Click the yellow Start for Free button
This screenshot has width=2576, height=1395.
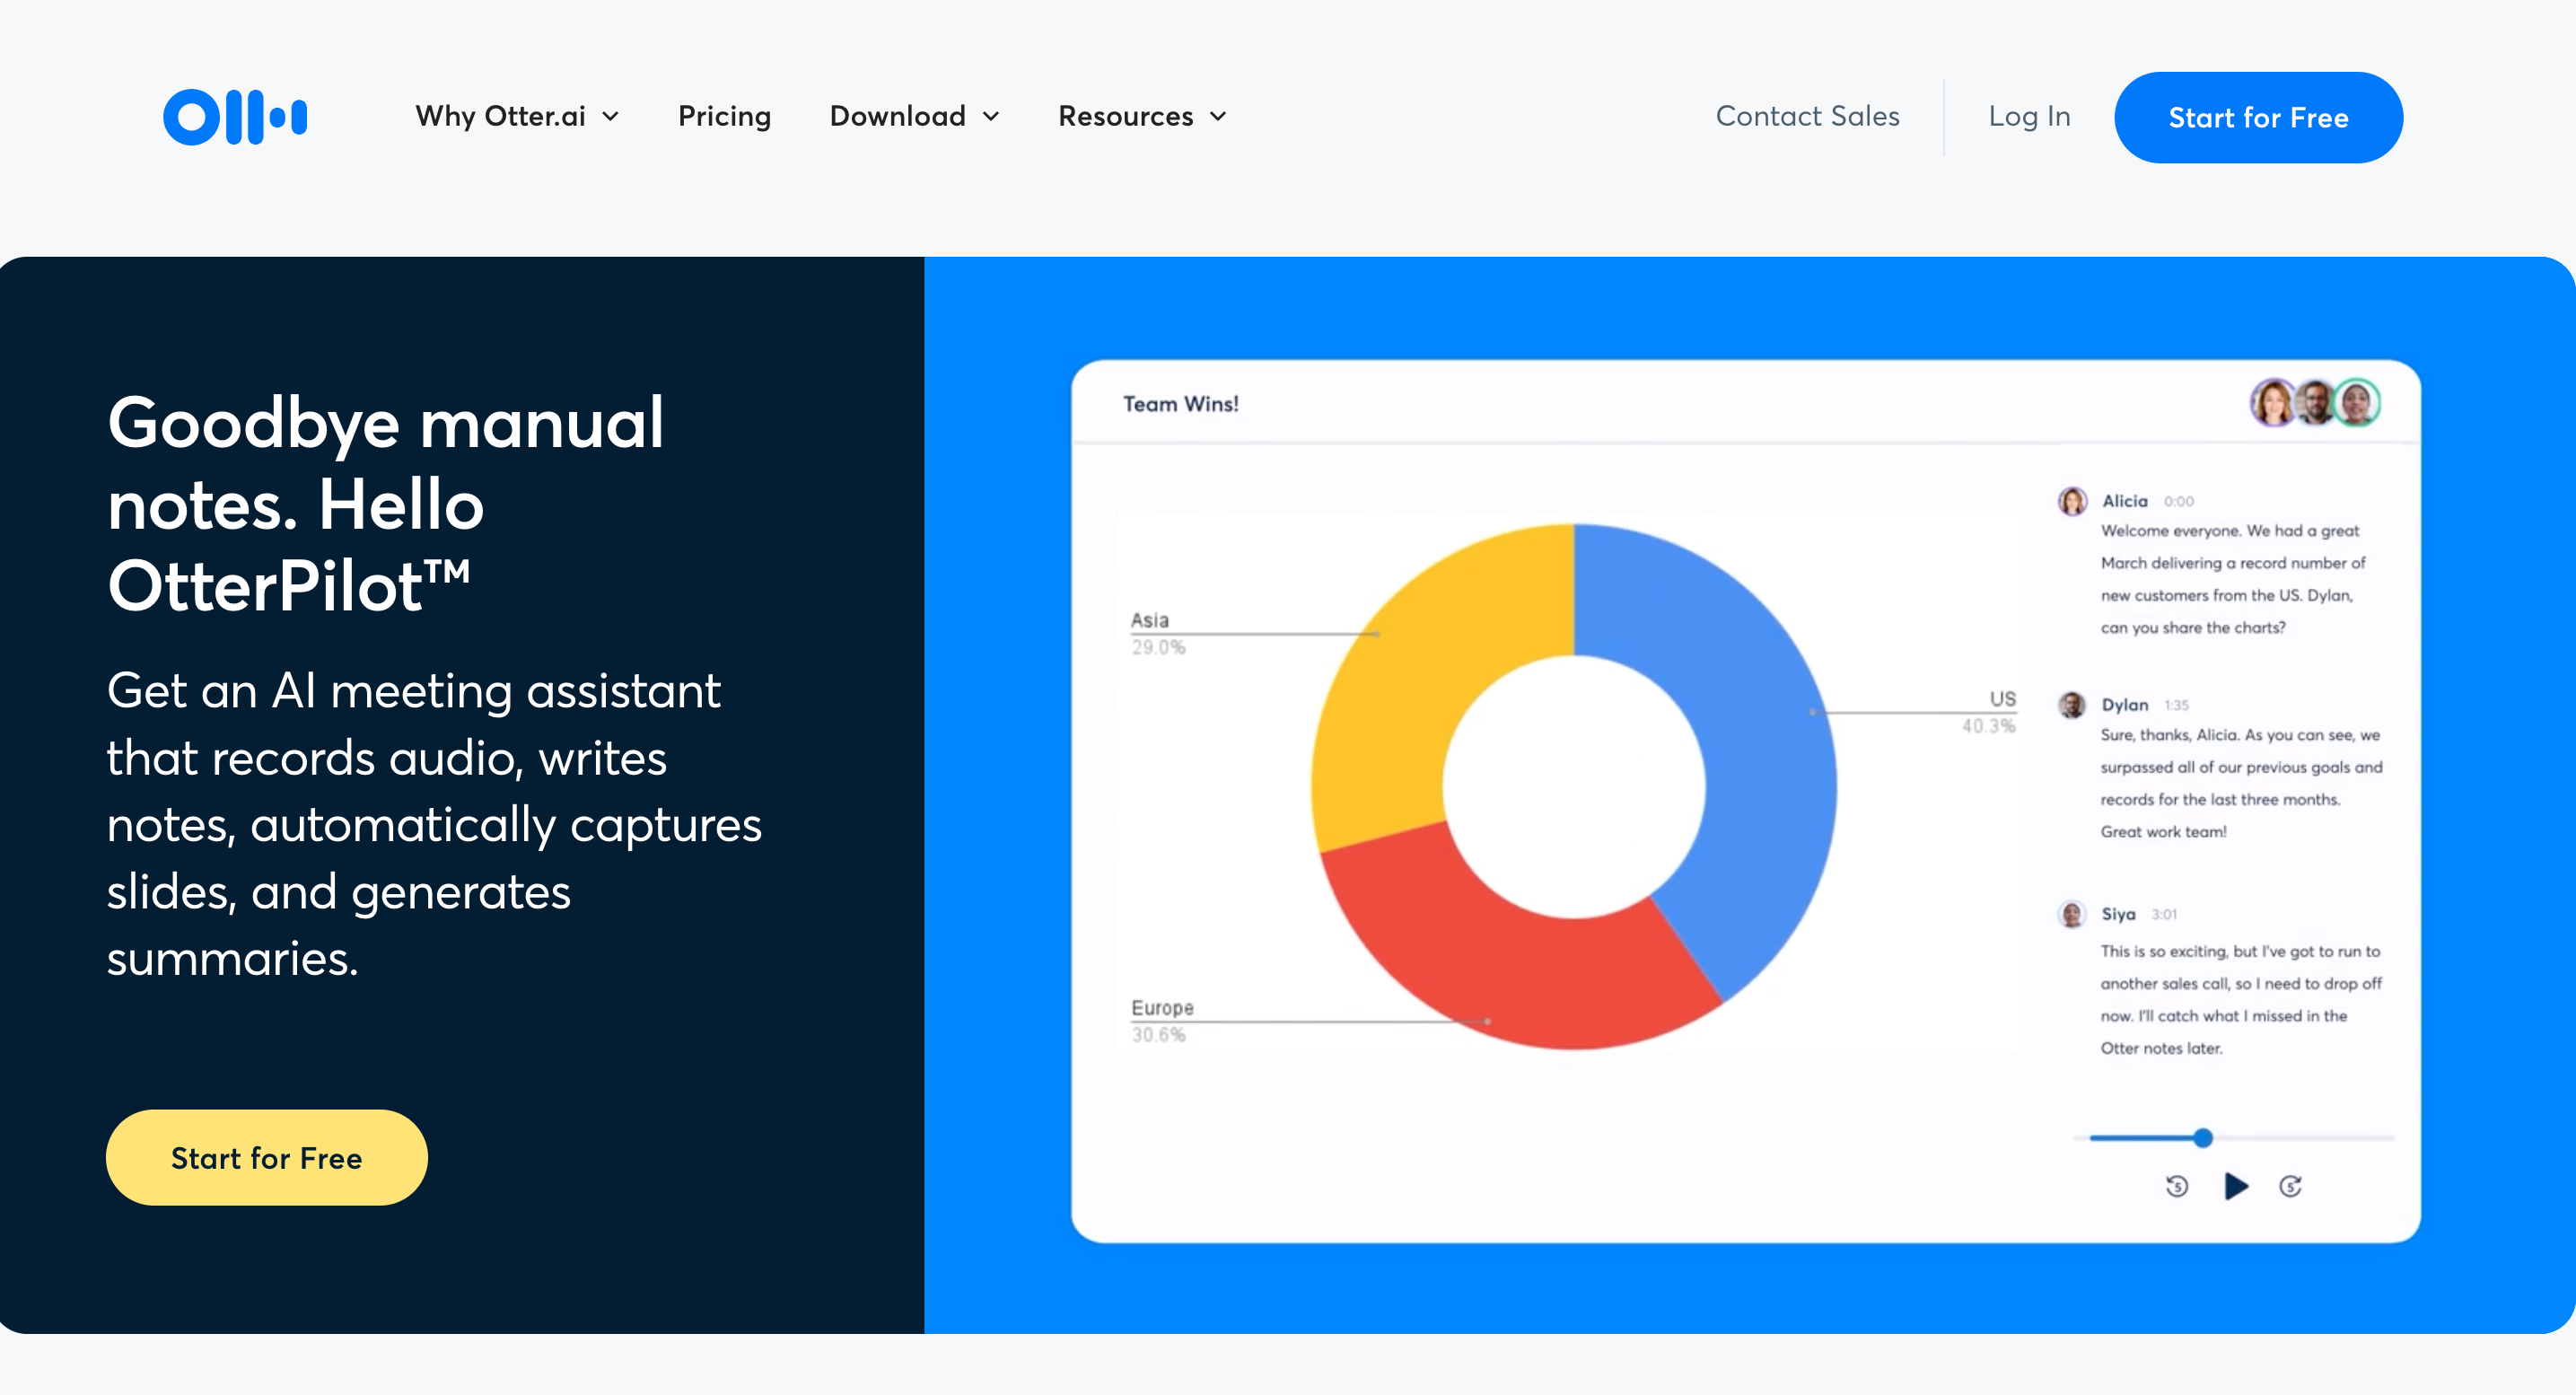(x=267, y=1158)
